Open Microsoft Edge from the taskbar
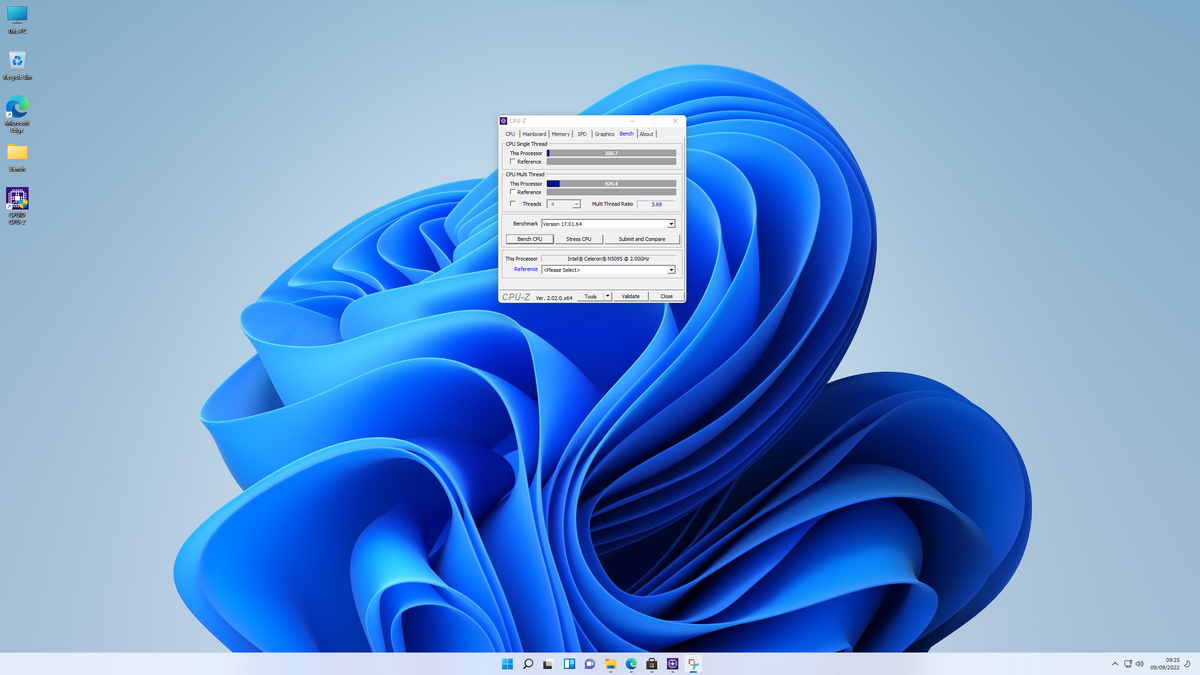Image resolution: width=1200 pixels, height=675 pixels. [x=631, y=664]
